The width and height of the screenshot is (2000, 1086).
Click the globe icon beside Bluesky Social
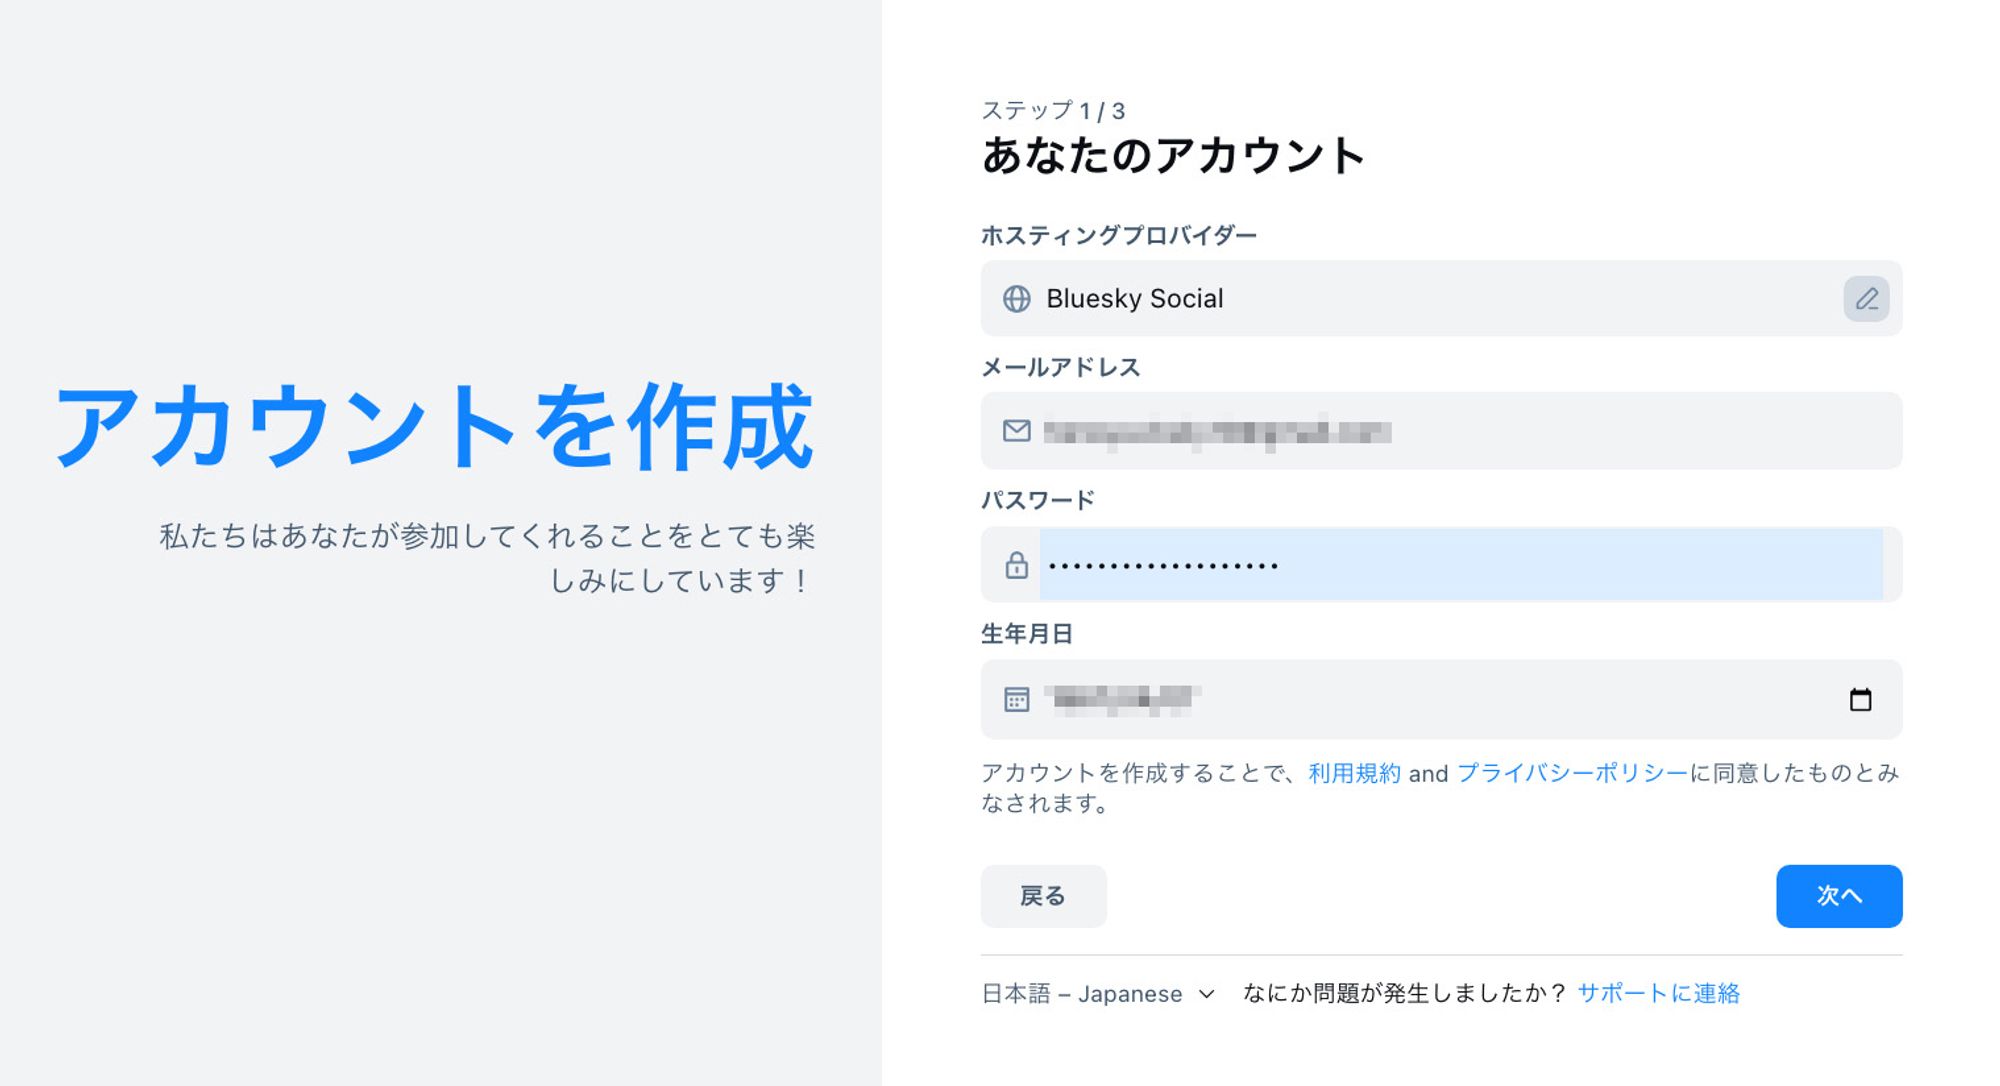[x=1017, y=299]
